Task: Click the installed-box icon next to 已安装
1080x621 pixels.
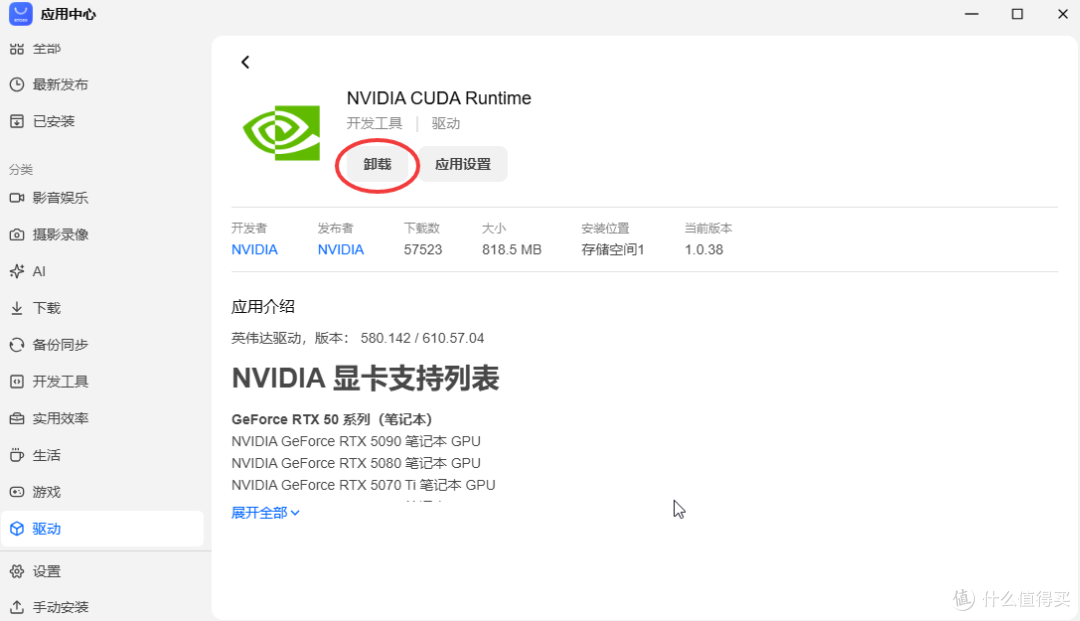Action: pyautogui.click(x=17, y=121)
